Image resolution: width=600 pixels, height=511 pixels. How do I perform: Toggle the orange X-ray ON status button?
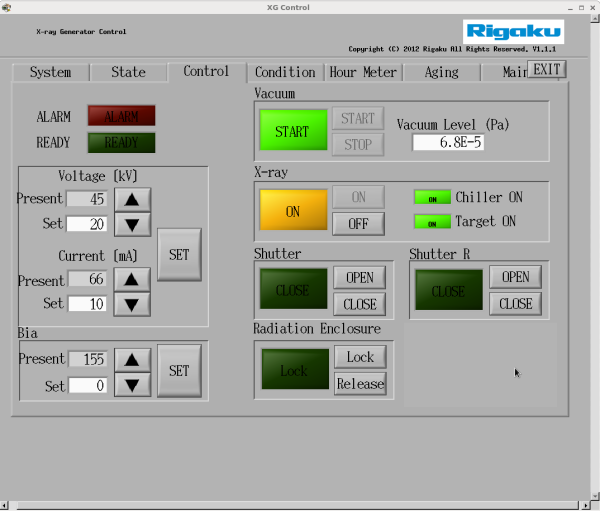pyautogui.click(x=293, y=211)
